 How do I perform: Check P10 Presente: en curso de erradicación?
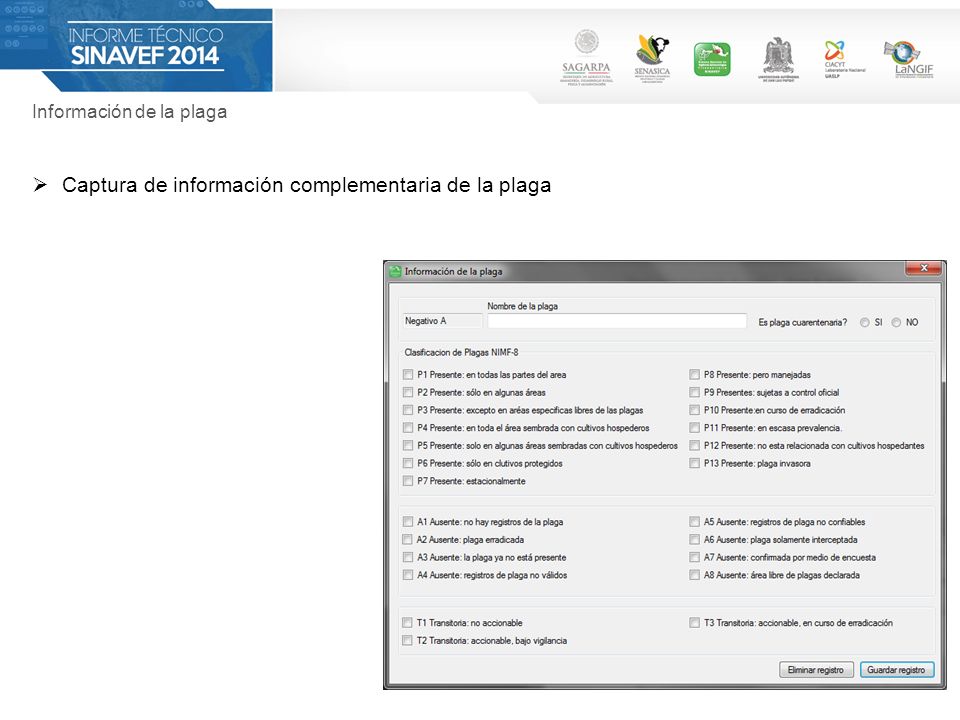coord(694,410)
